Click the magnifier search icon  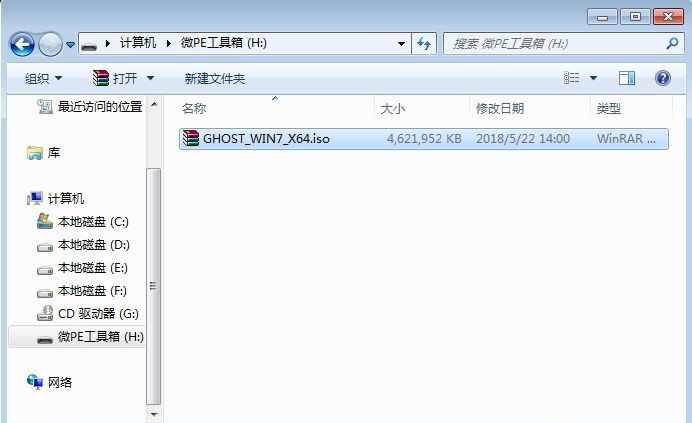[x=672, y=43]
